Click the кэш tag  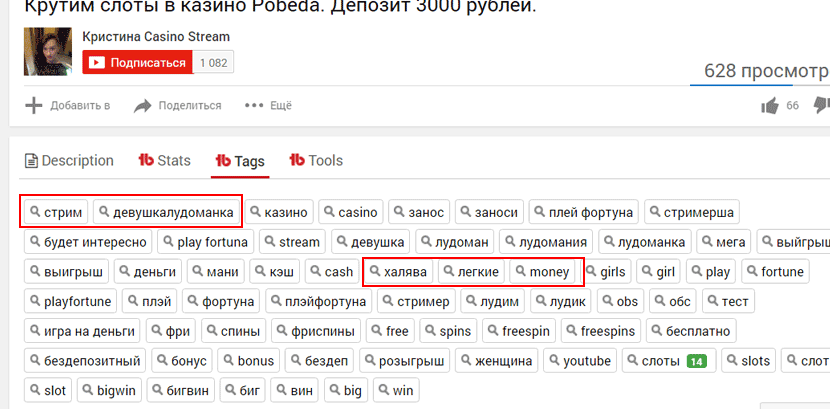[275, 271]
